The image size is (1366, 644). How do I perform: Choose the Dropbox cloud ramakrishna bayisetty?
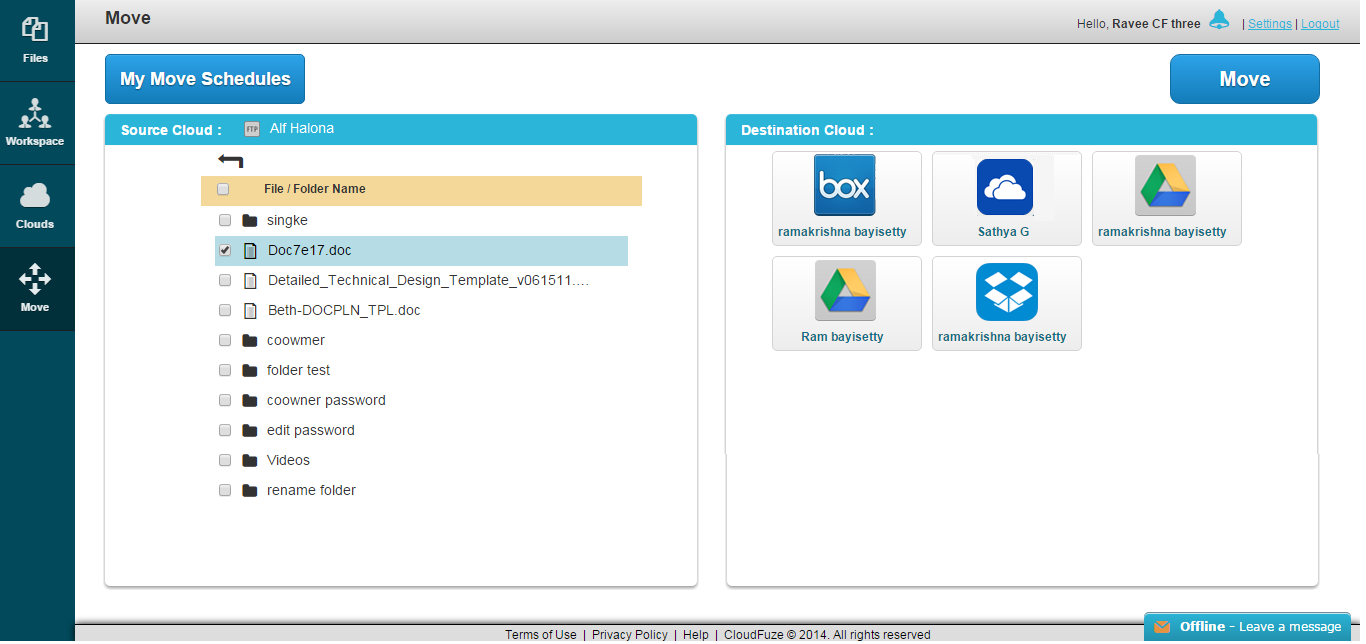[1006, 303]
